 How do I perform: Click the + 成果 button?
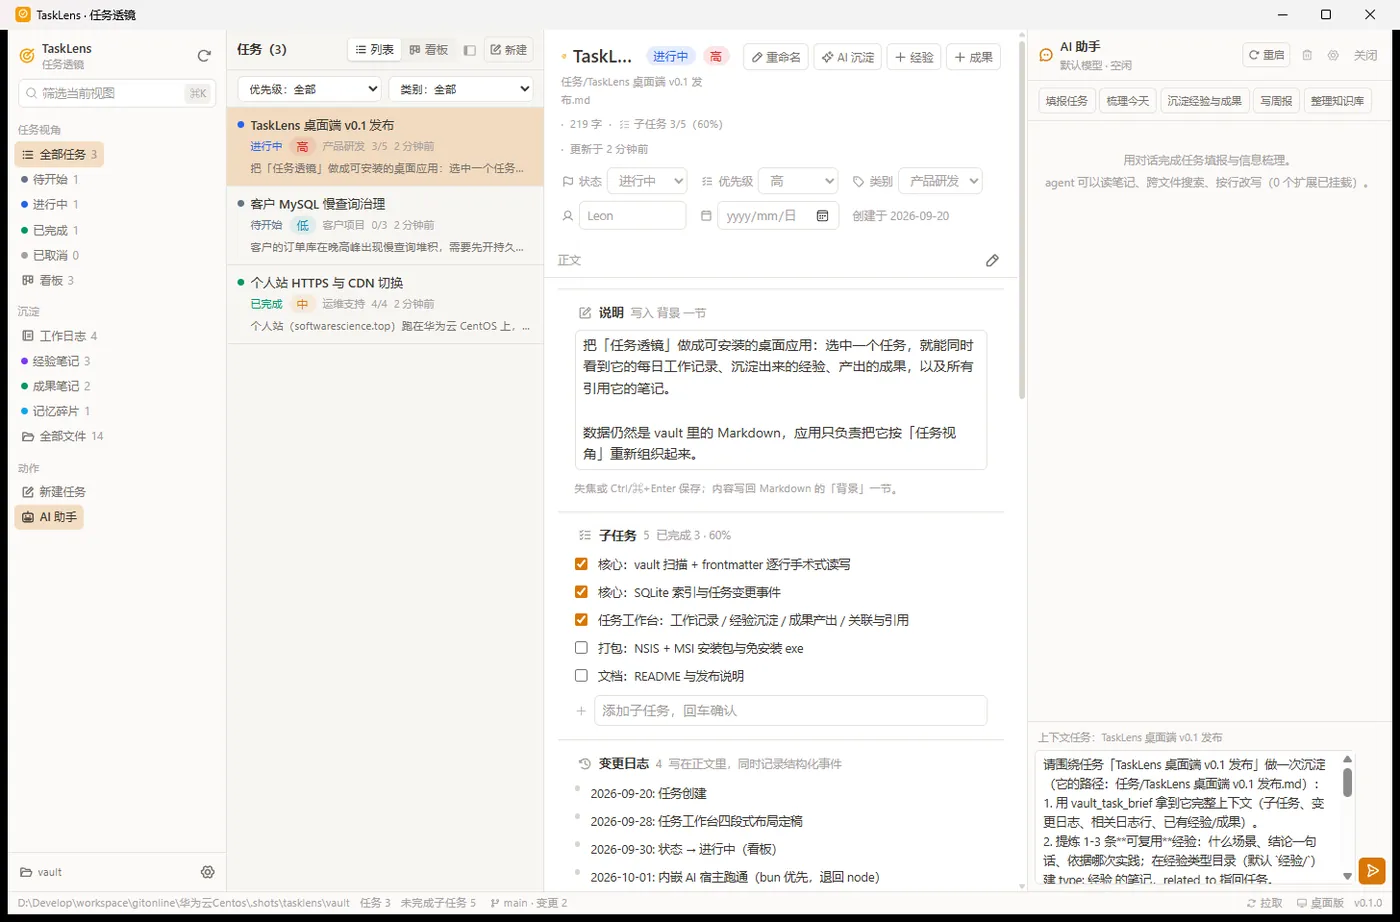(x=973, y=58)
